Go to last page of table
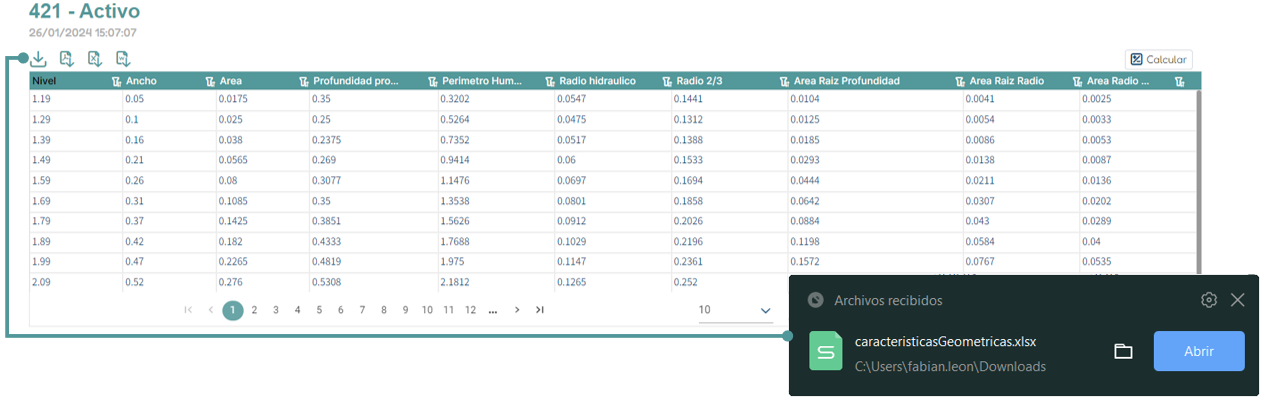 click(x=540, y=310)
